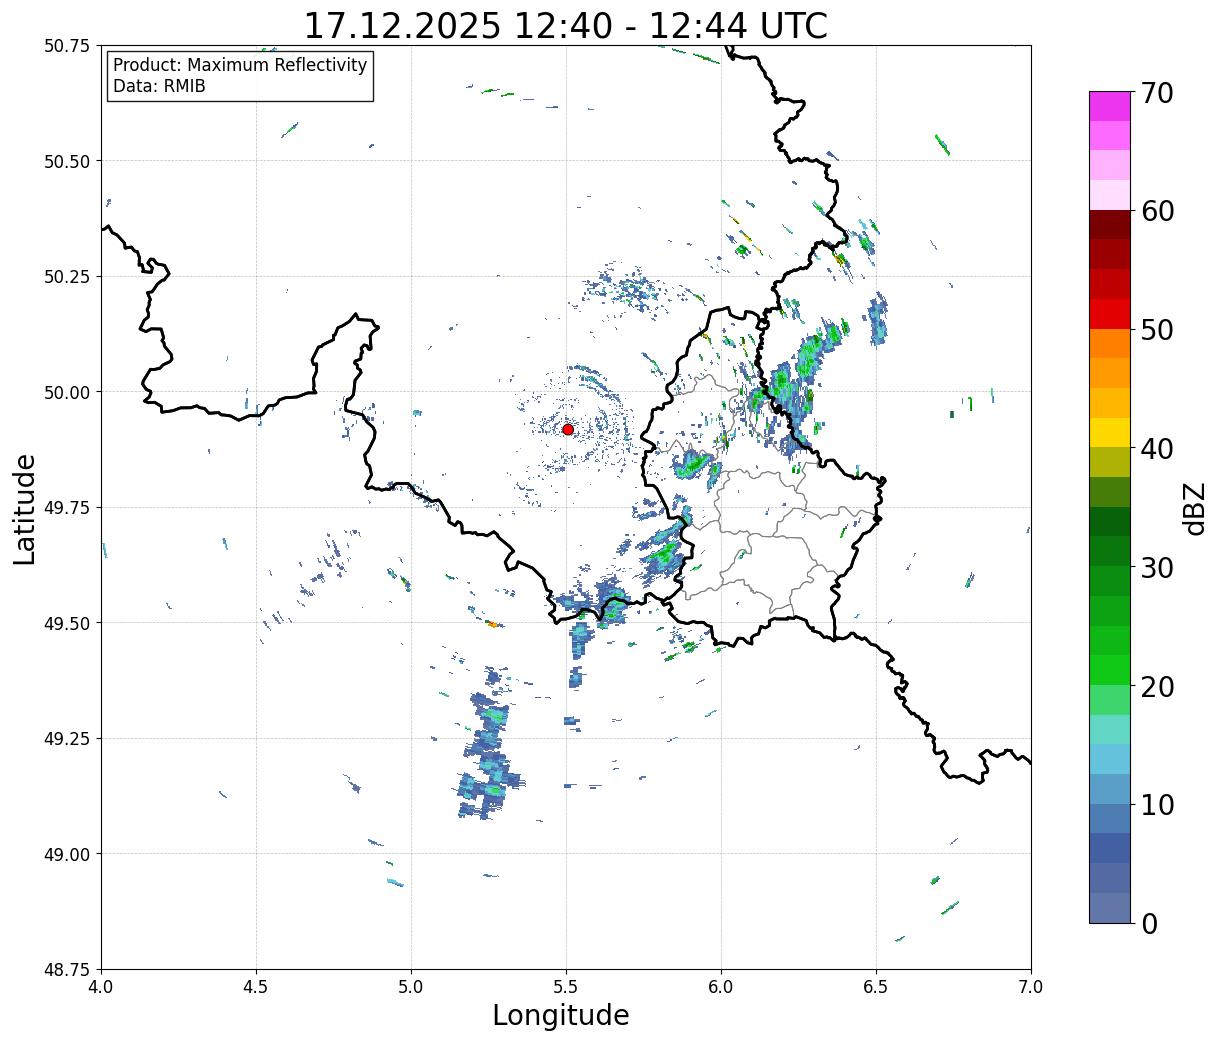Click the 49.00 latitude tick label
The height and width of the screenshot is (1040, 1219).
coord(67,854)
